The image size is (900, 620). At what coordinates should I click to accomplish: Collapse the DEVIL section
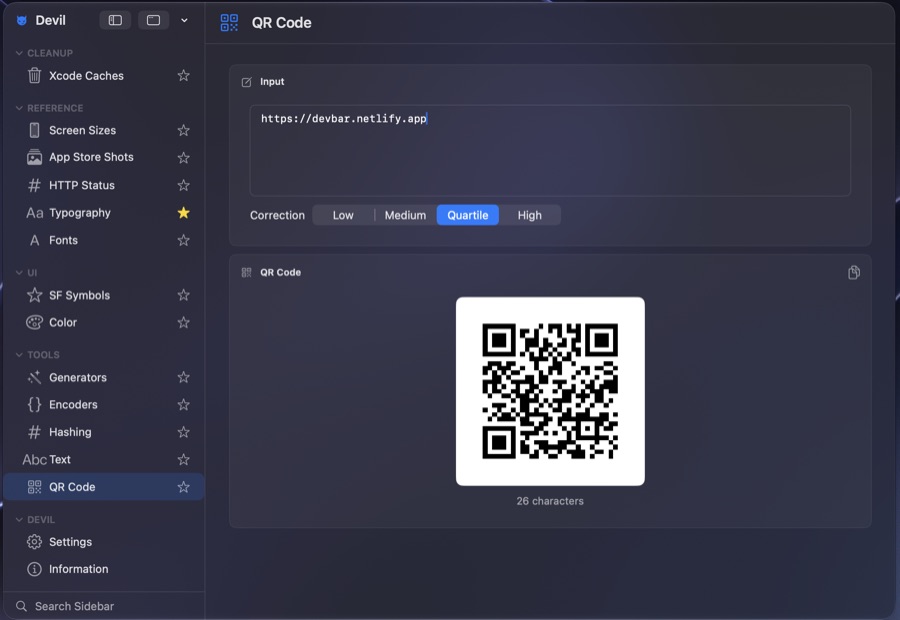point(19,520)
